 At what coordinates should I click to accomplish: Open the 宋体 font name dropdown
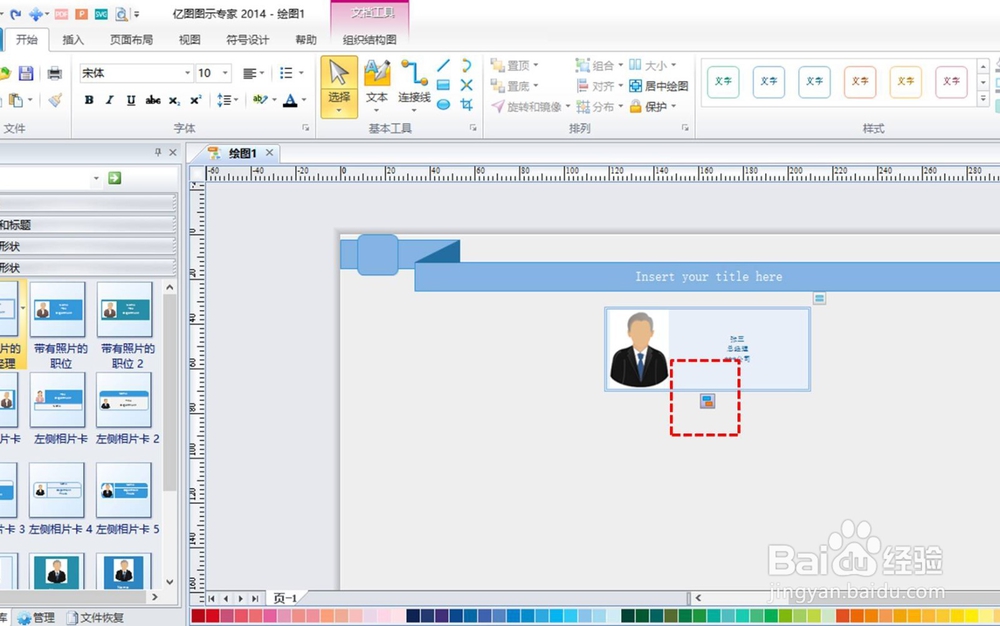(188, 73)
